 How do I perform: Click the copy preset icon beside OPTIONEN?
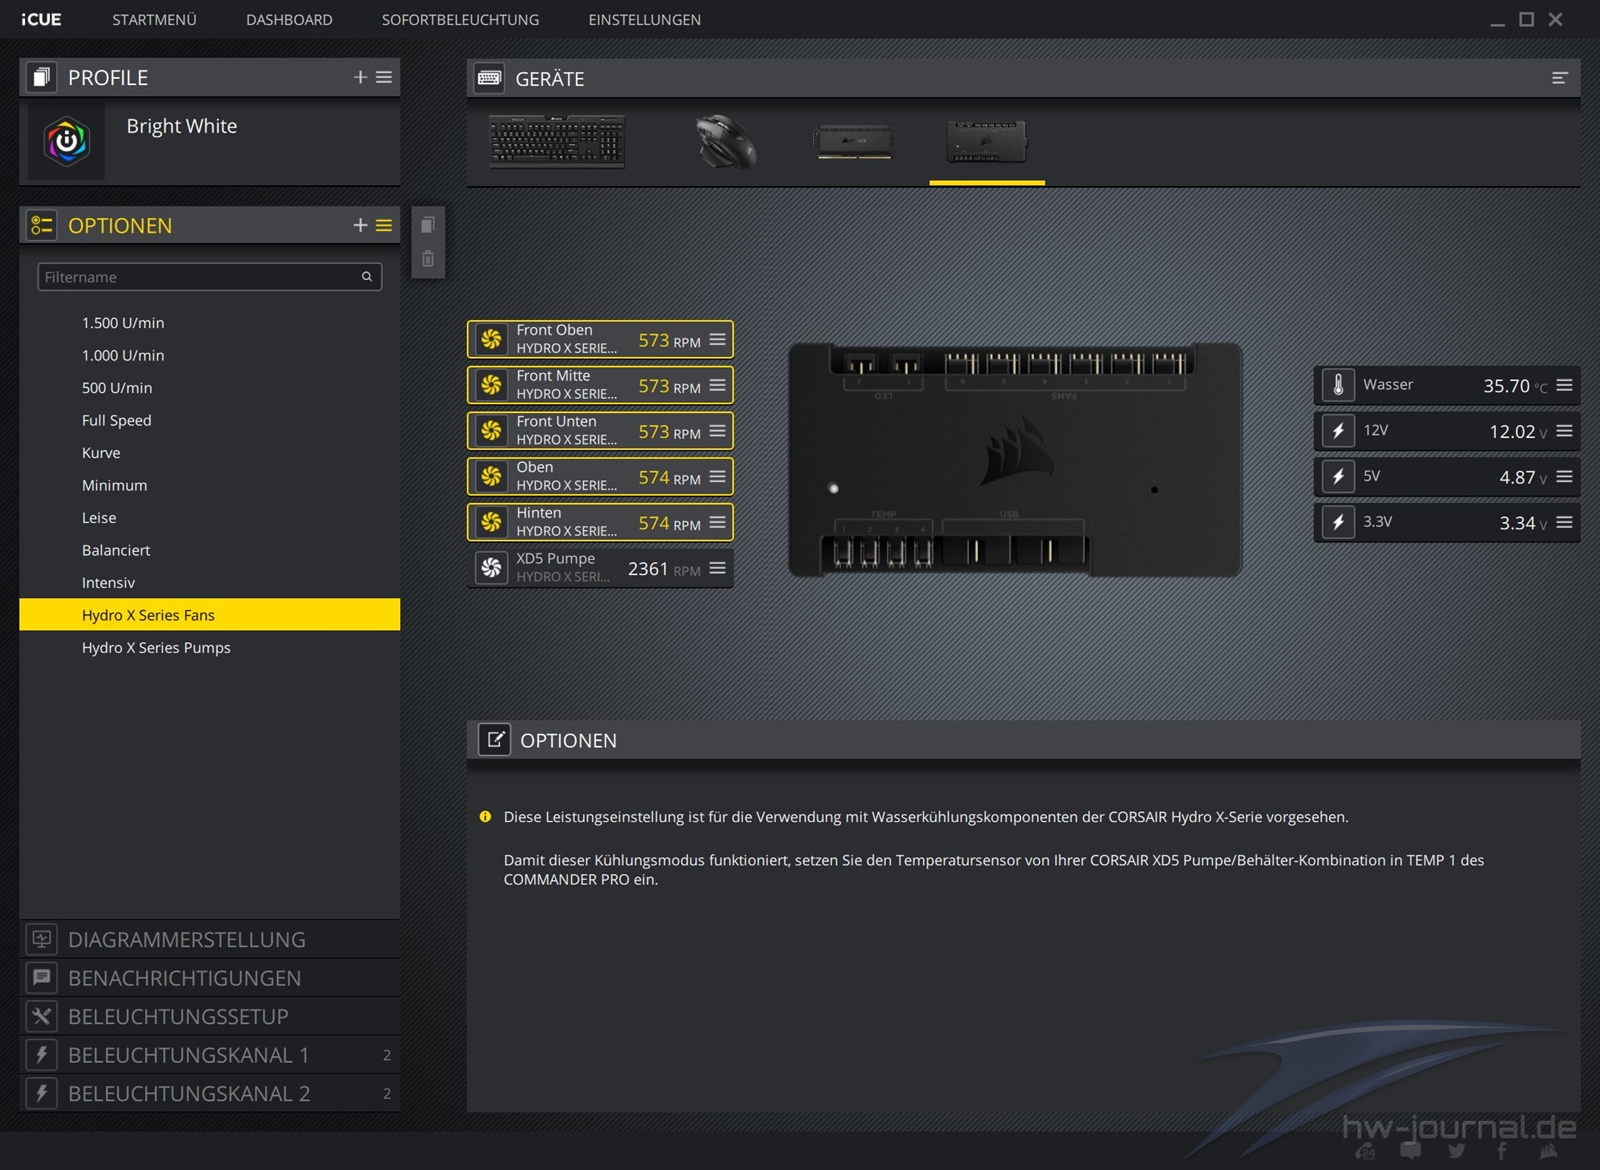click(428, 225)
